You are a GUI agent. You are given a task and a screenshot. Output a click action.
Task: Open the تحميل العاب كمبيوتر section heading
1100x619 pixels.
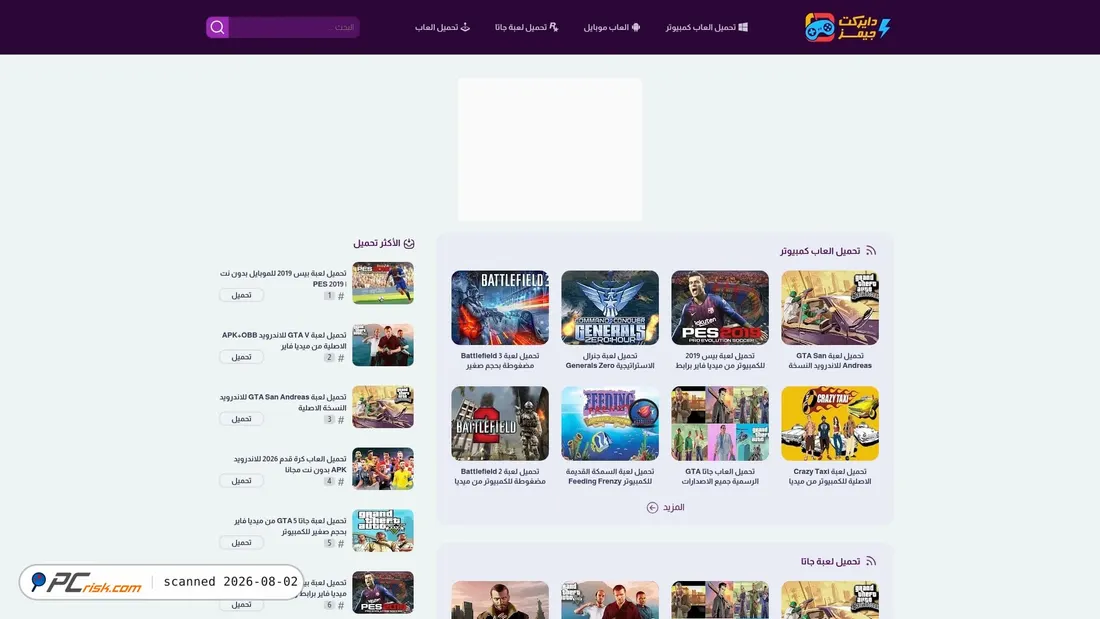tap(820, 251)
